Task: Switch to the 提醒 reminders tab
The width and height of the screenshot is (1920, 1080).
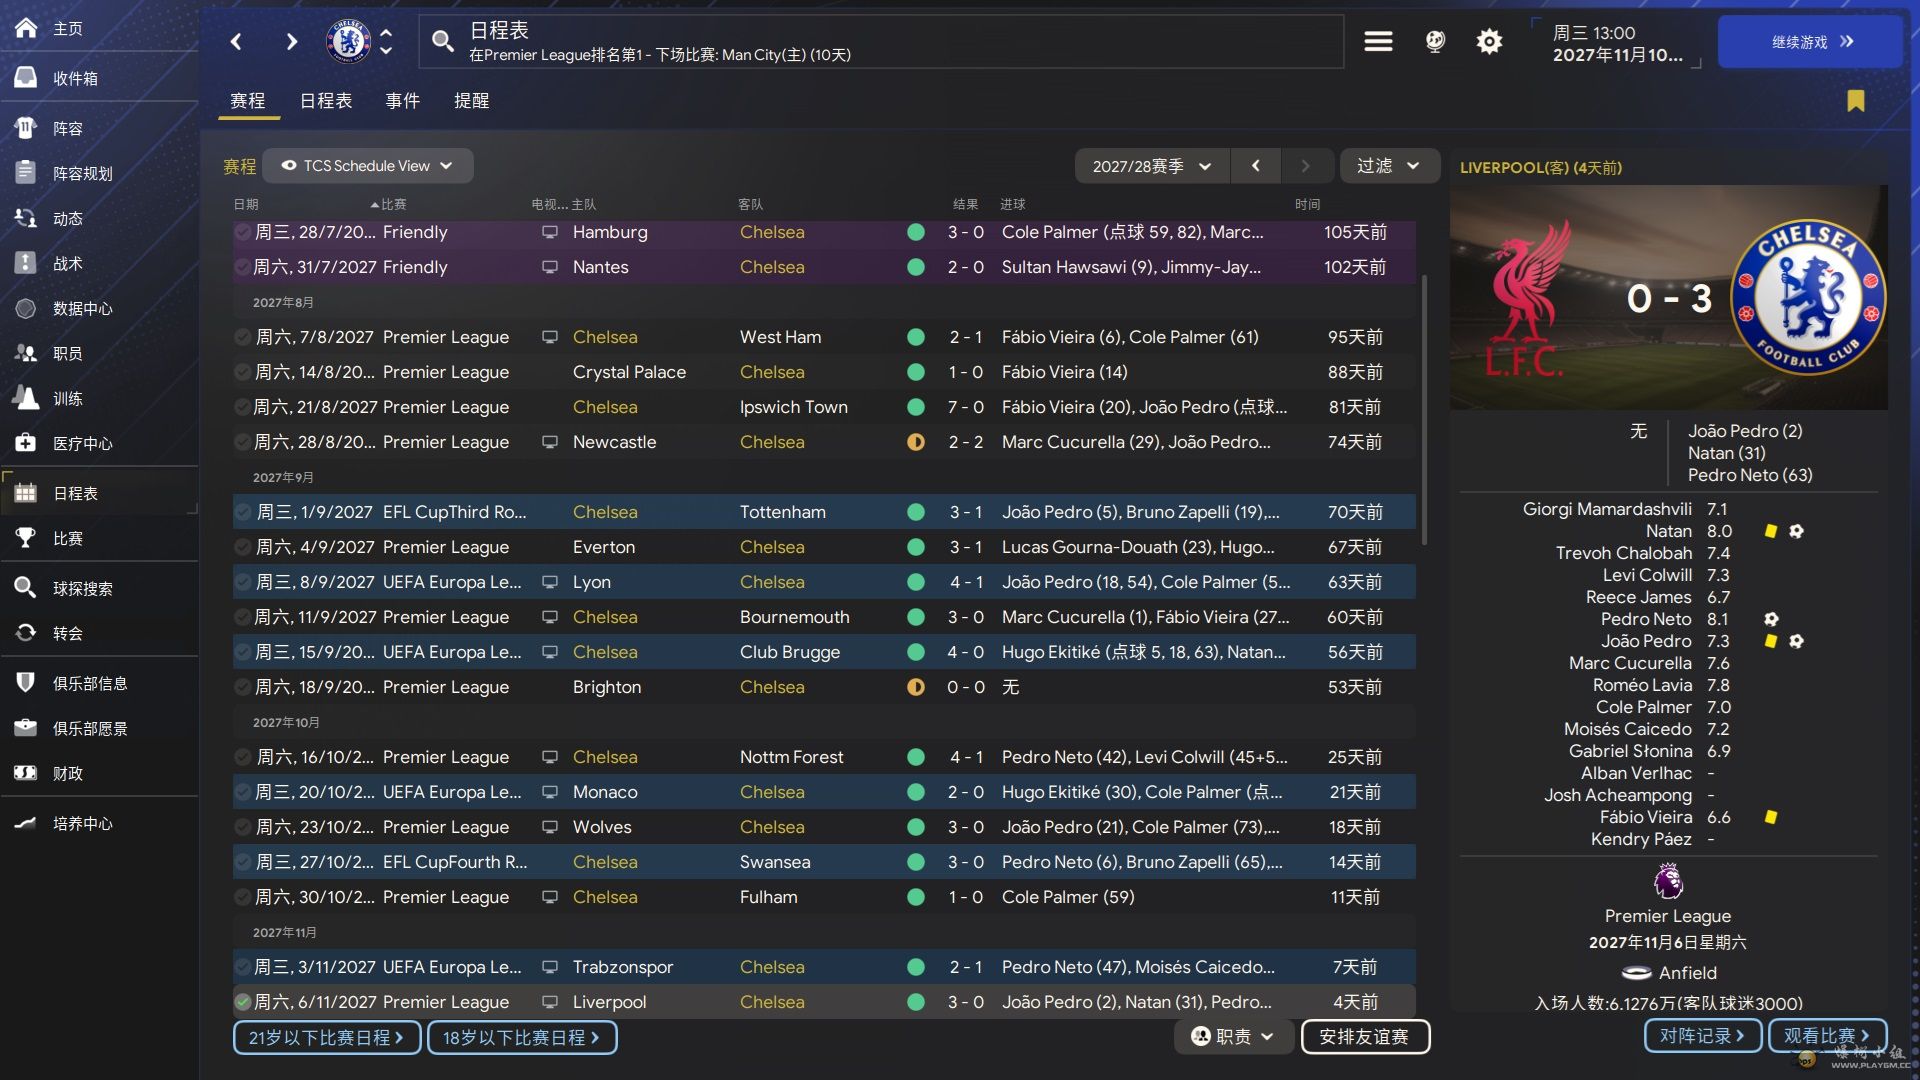Action: [x=472, y=101]
